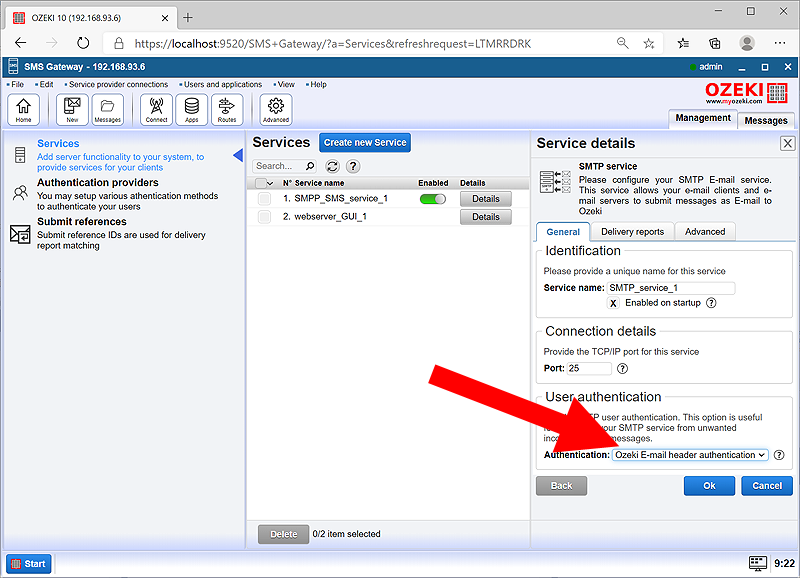Click the New message toolbar icon
This screenshot has width=800, height=578.
tap(72, 109)
